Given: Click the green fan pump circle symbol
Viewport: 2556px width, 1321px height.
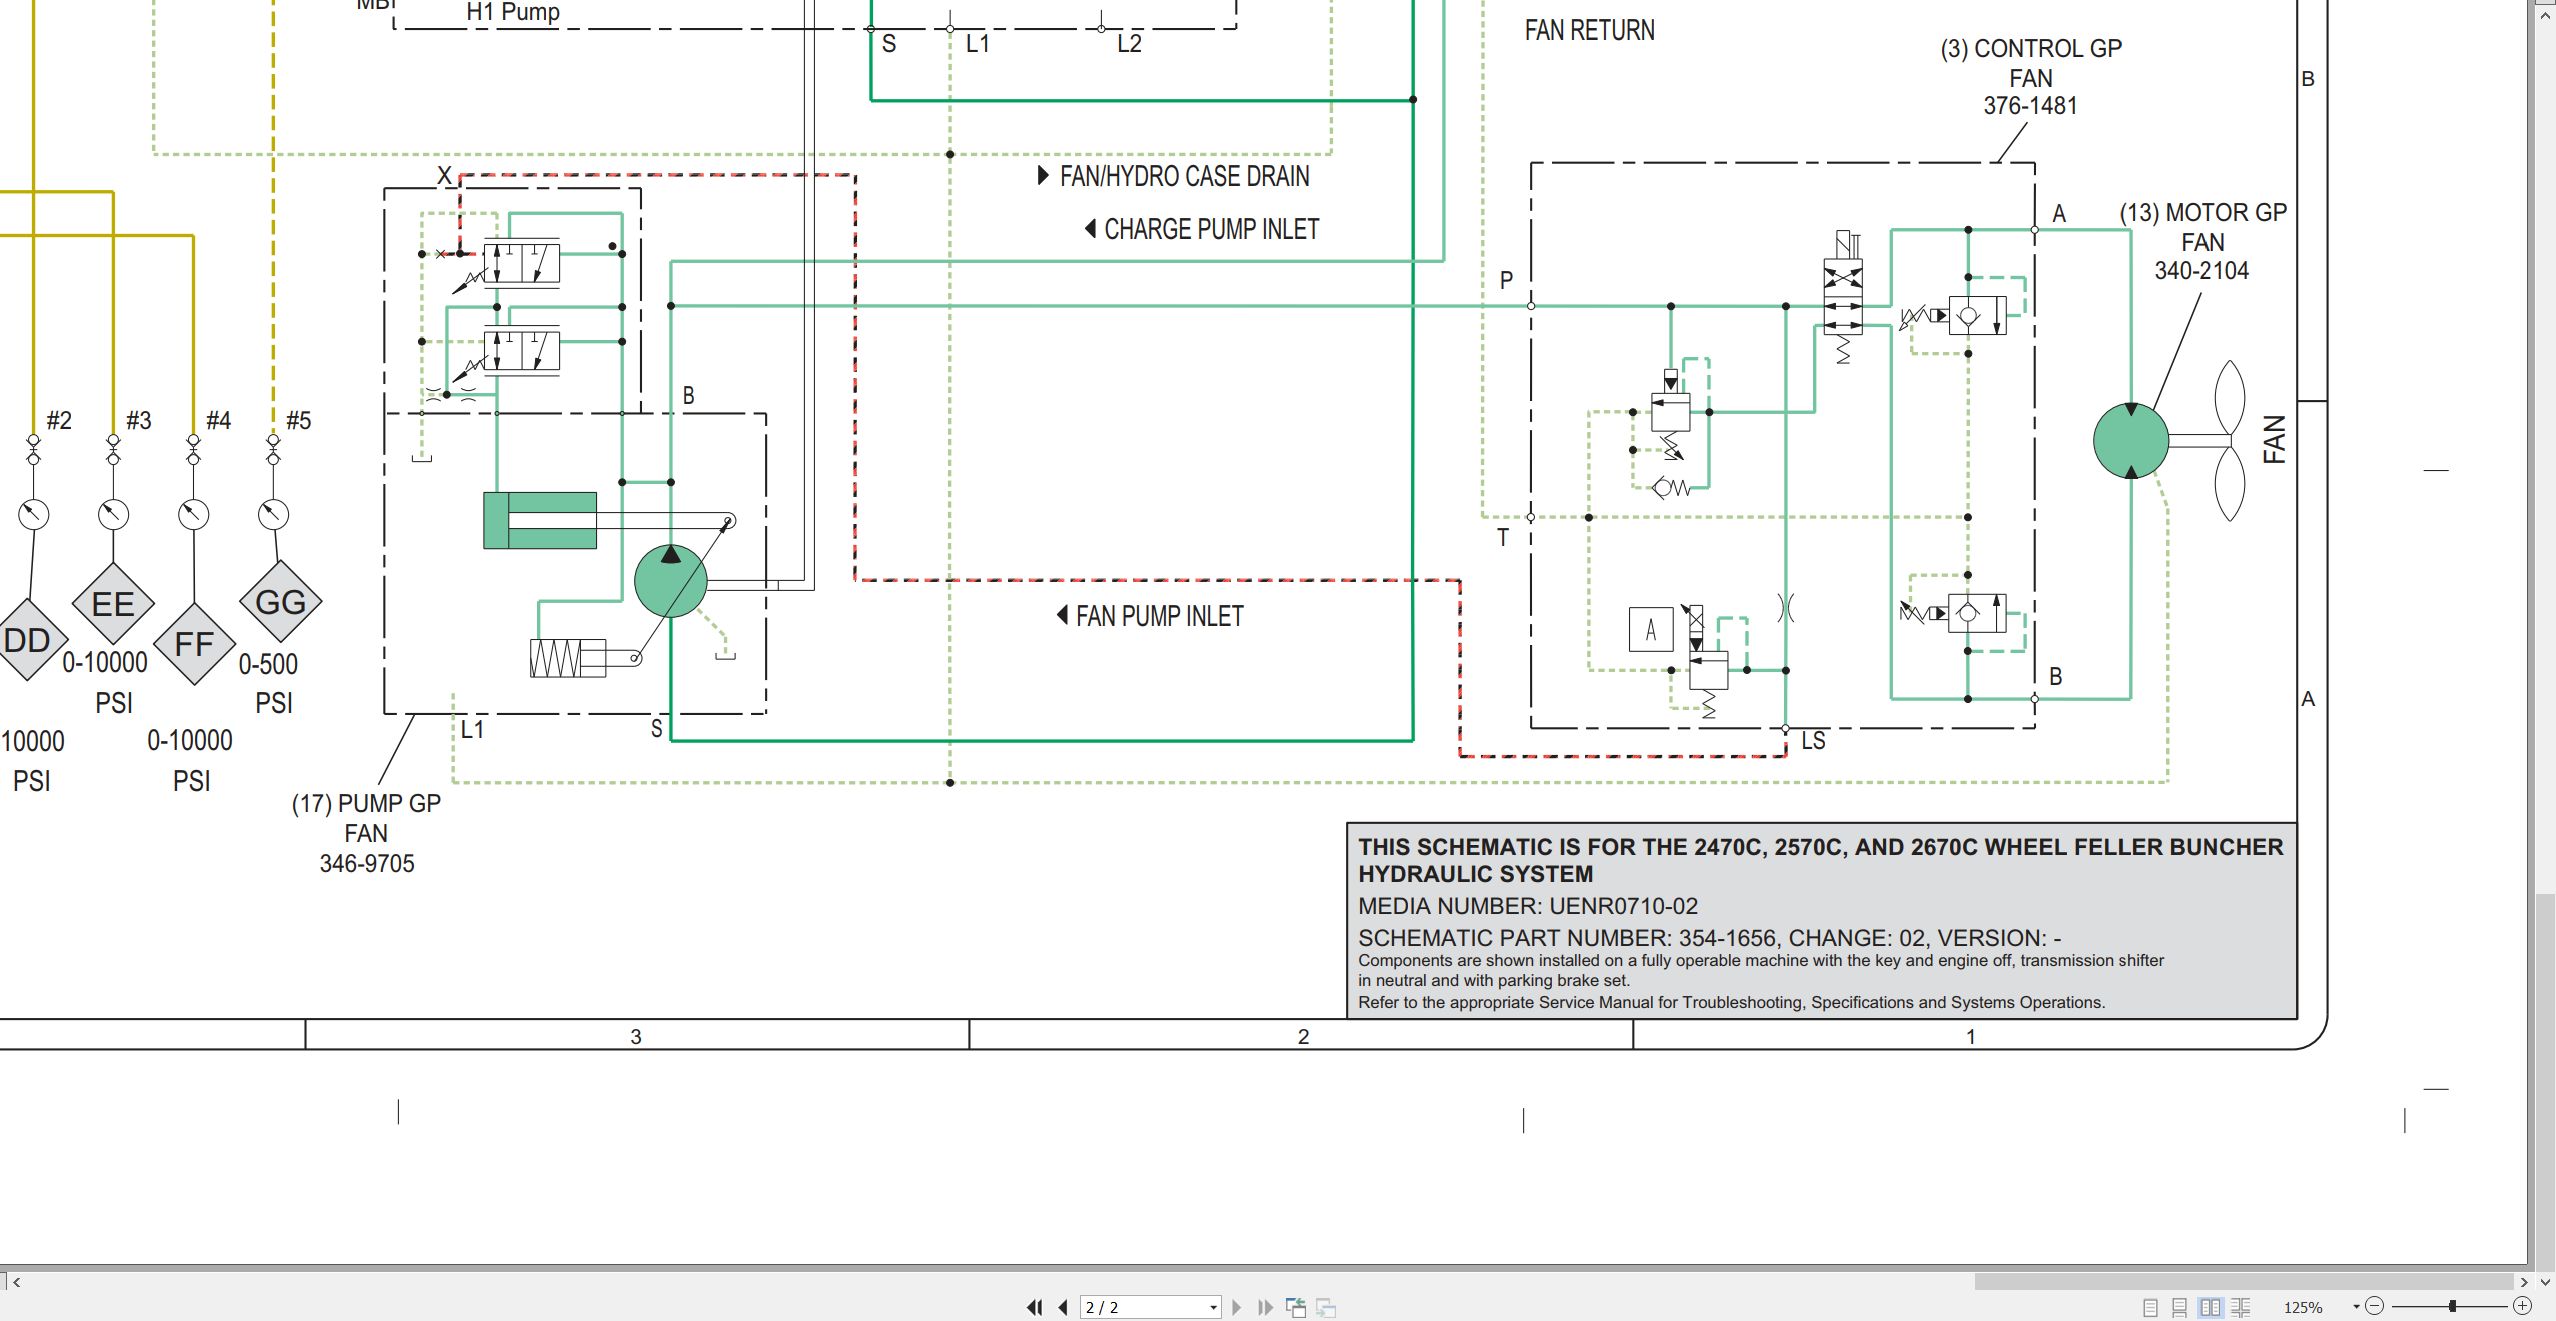Looking at the screenshot, I should click(671, 581).
